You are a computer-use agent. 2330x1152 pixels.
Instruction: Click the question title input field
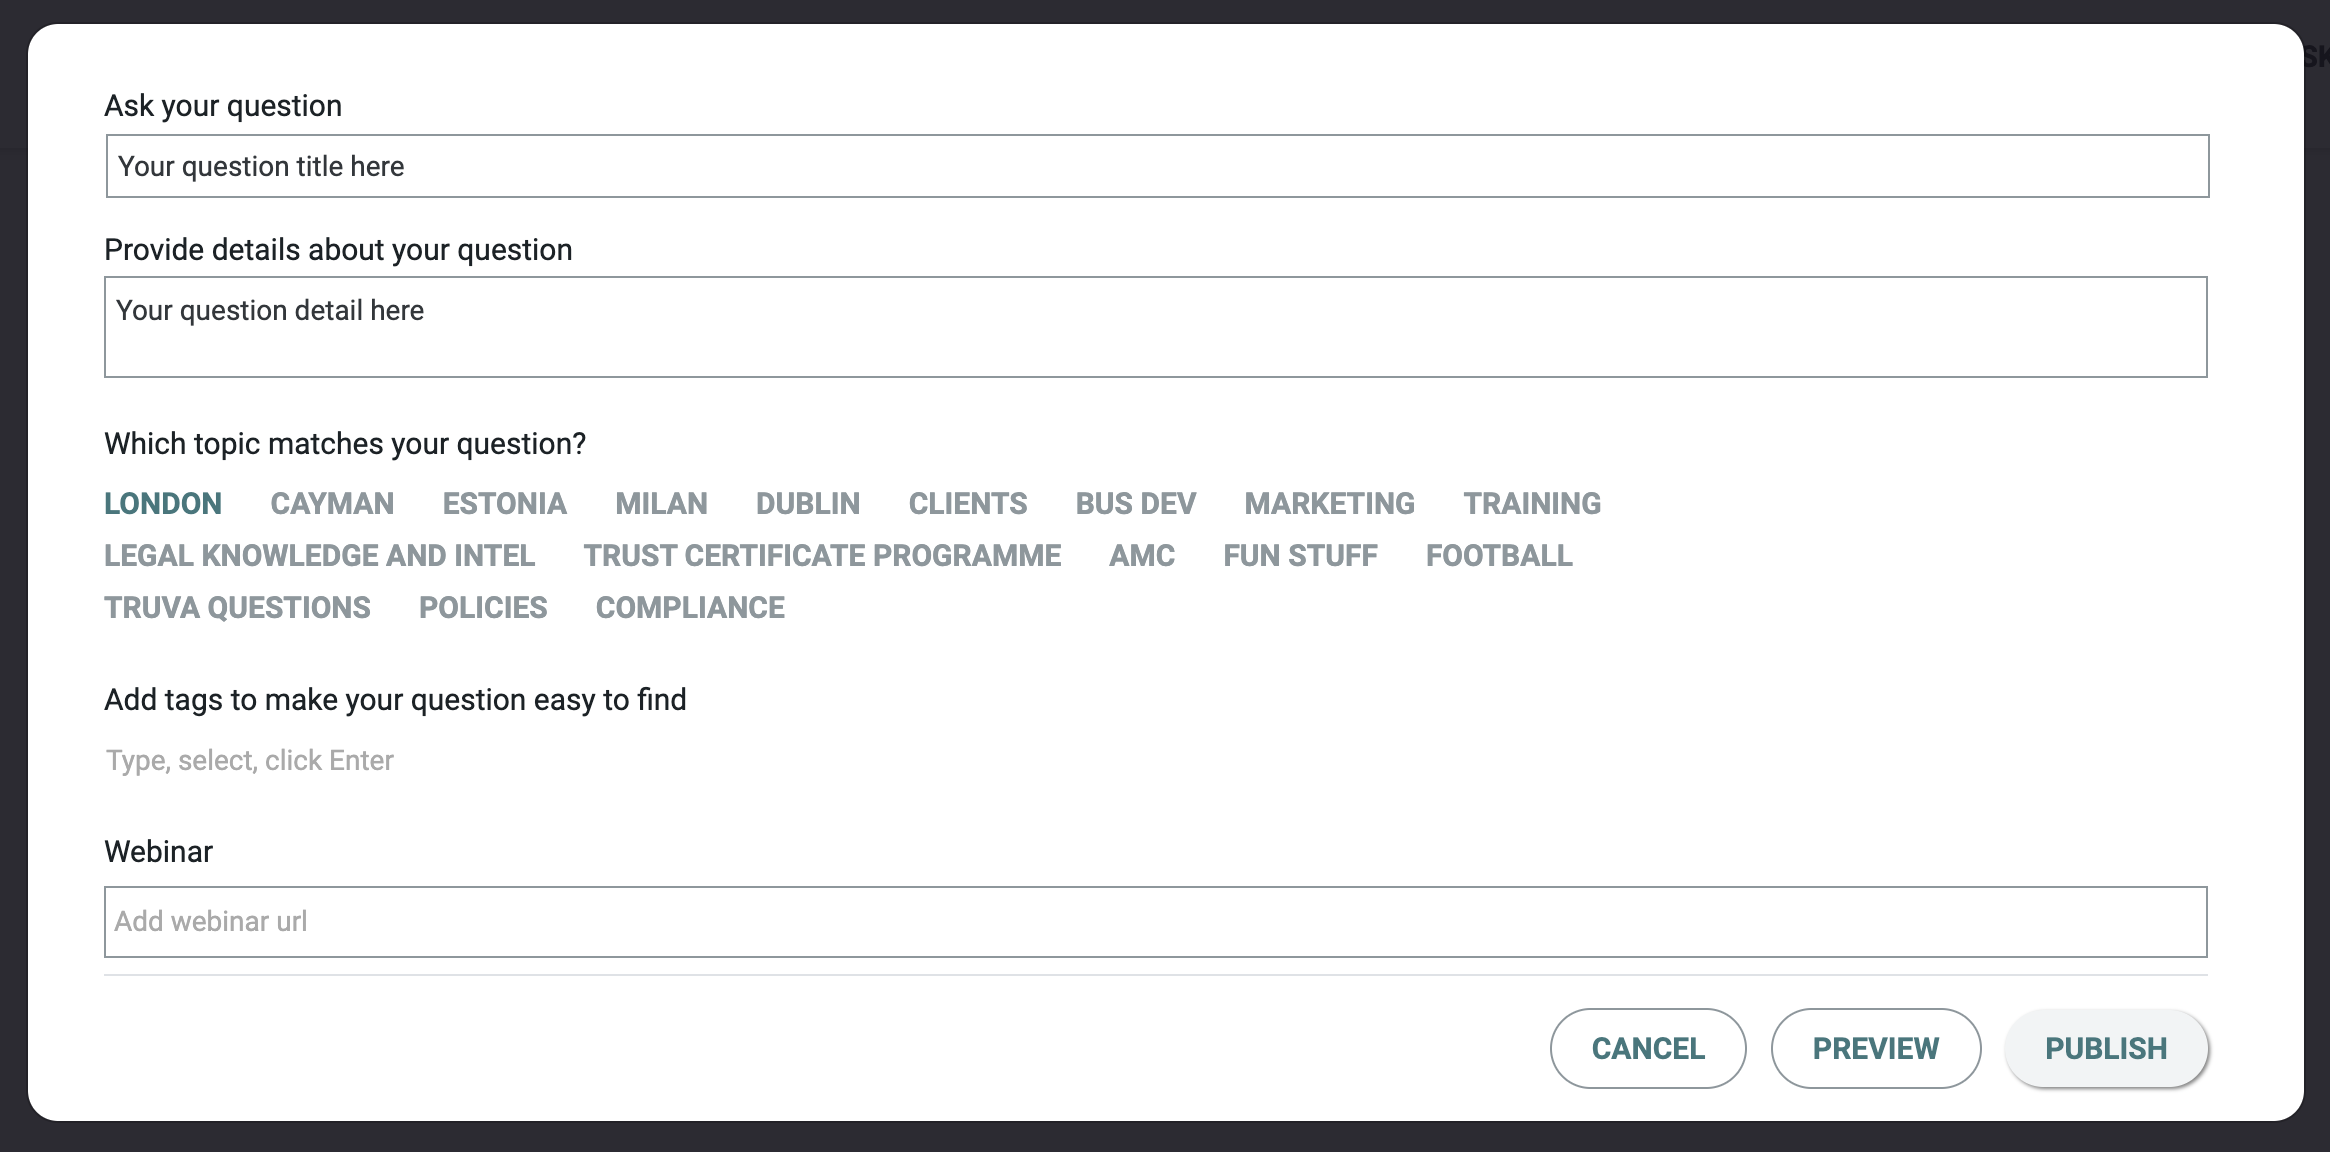(x=1157, y=166)
